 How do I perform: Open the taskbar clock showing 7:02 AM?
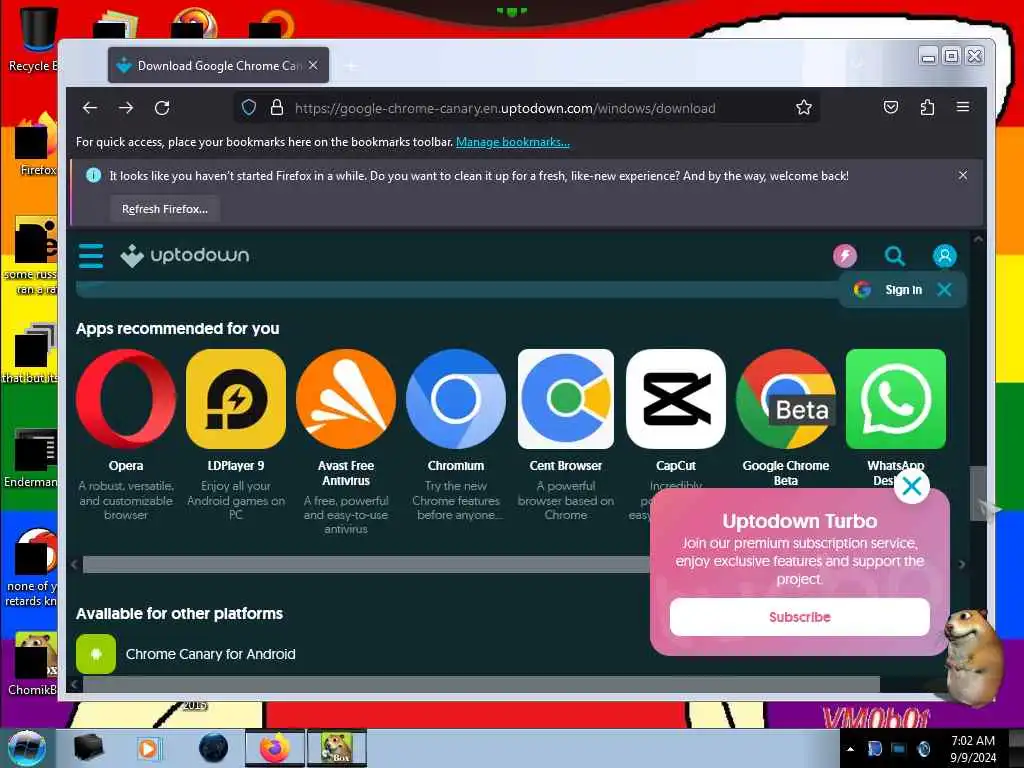[x=973, y=748]
